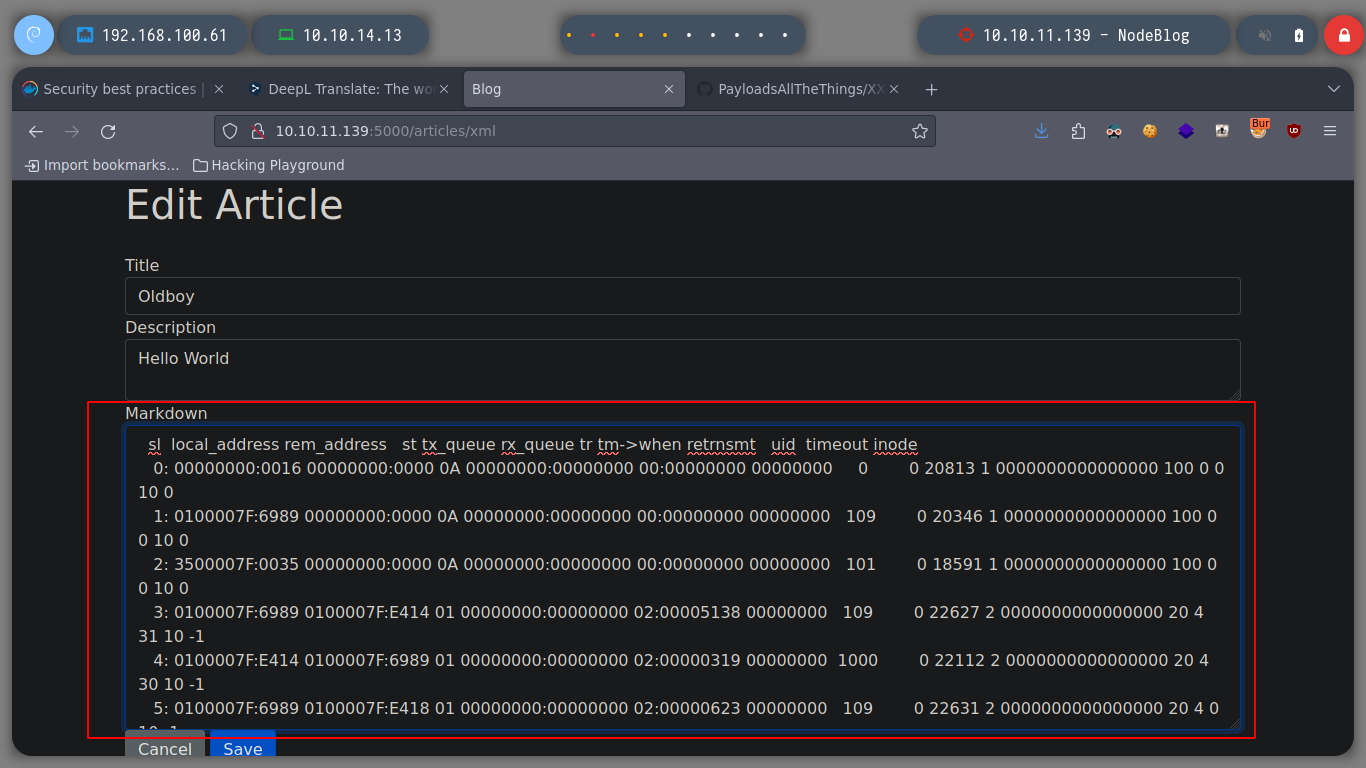
Task: Reload the current page
Action: pyautogui.click(x=108, y=131)
